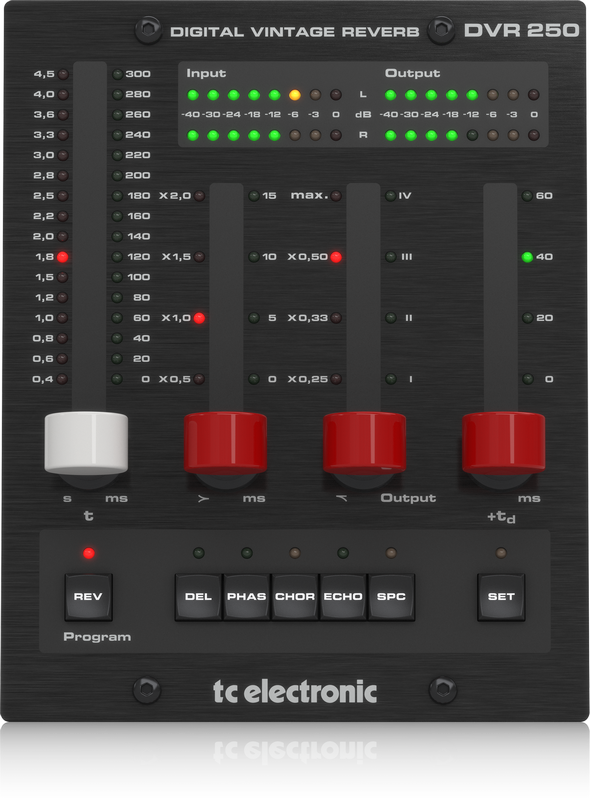This screenshot has height=800, width=590.
Task: Click the indicator LED above ECHO
Action: pyautogui.click(x=343, y=553)
